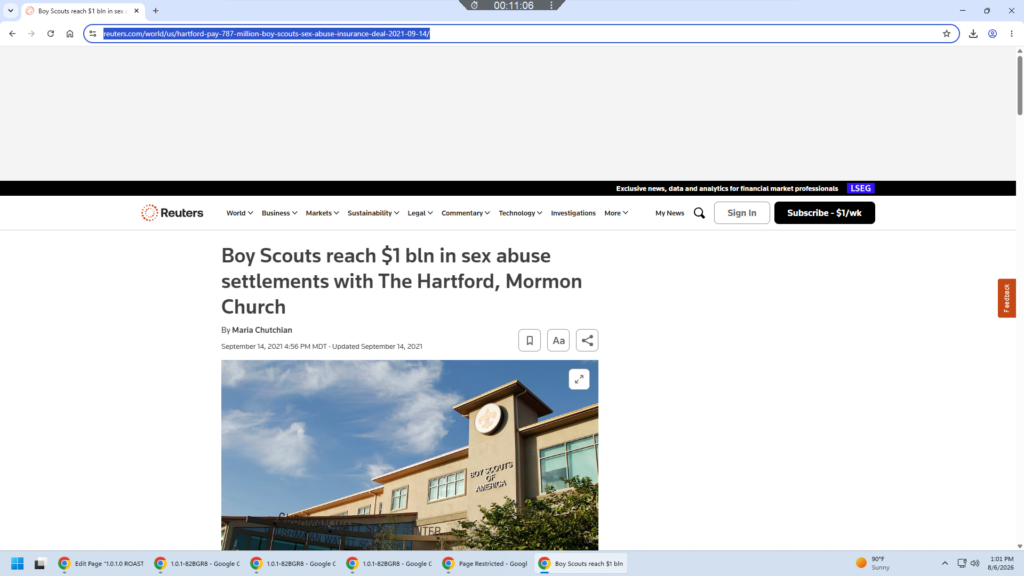Click the browser back arrow

12,33
